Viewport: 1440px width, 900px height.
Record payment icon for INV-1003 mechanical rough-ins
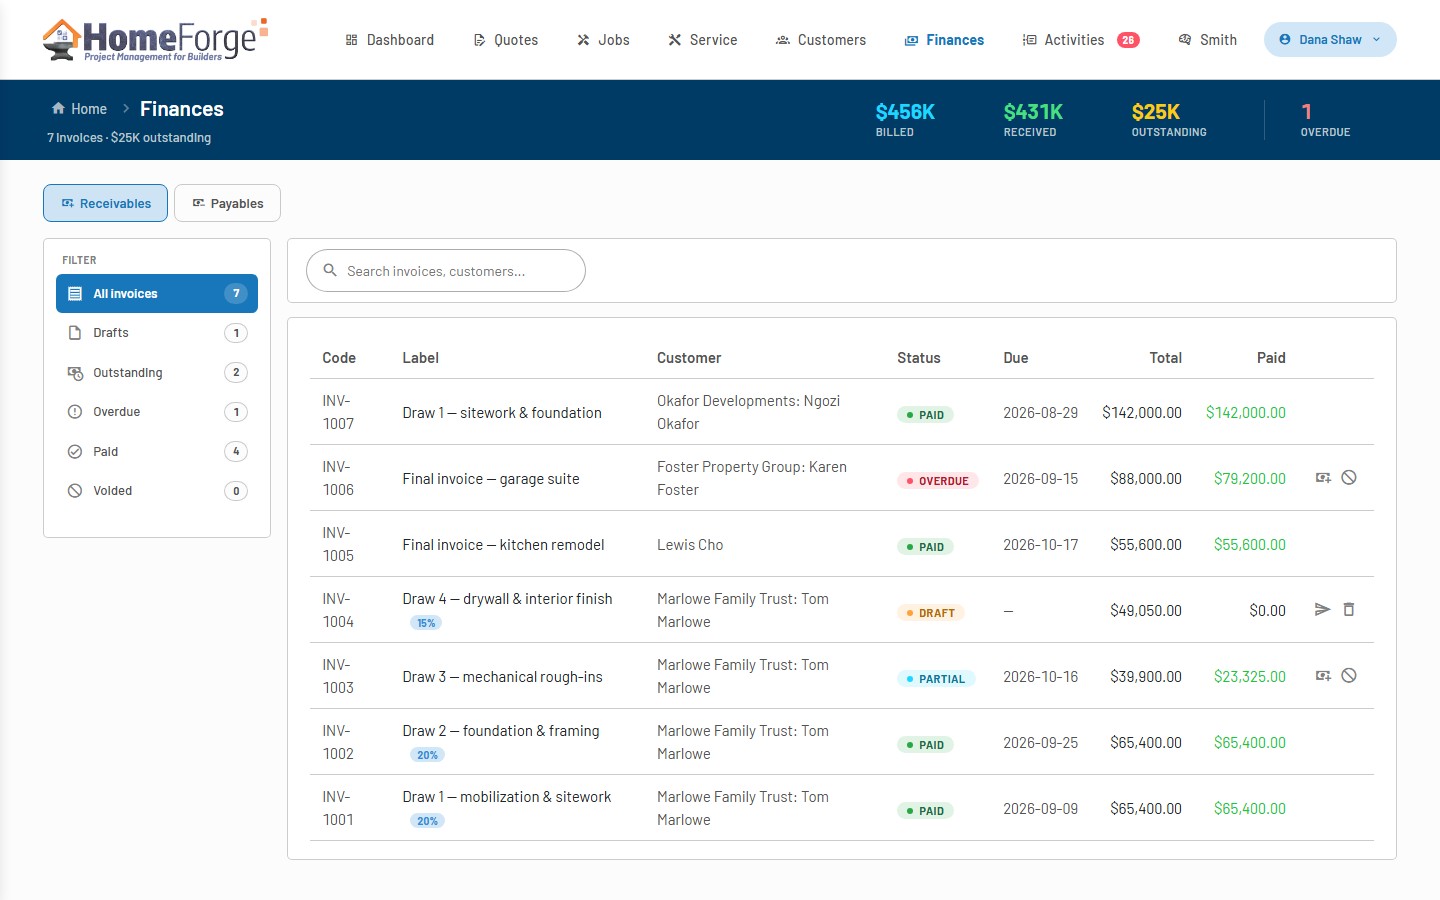coord(1323,676)
